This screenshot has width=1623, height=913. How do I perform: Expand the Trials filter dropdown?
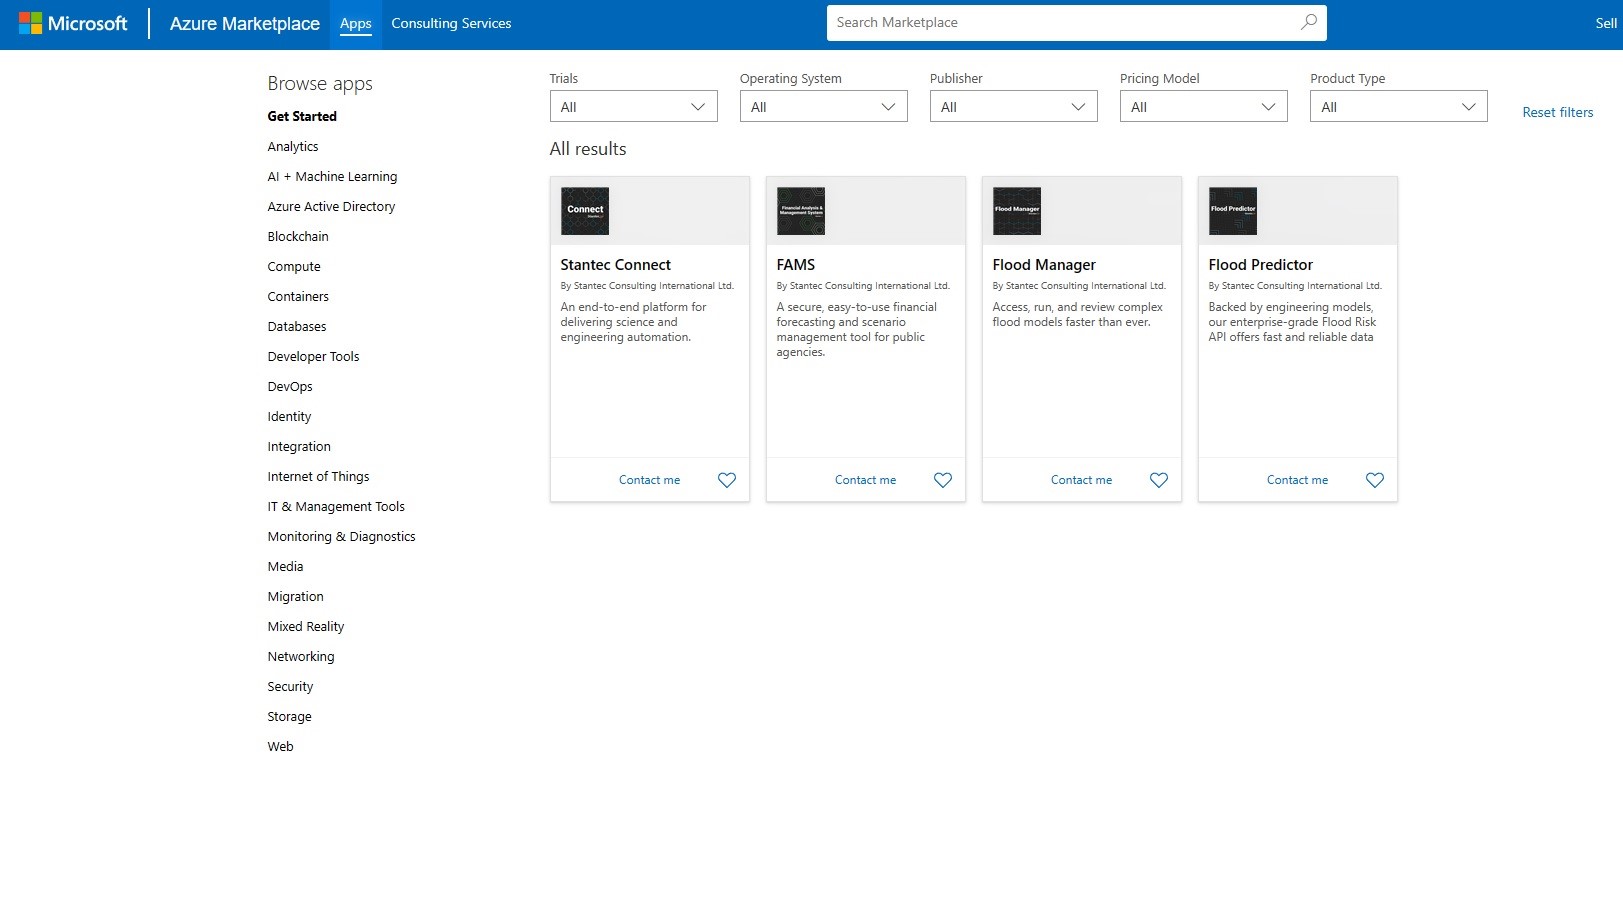[634, 106]
